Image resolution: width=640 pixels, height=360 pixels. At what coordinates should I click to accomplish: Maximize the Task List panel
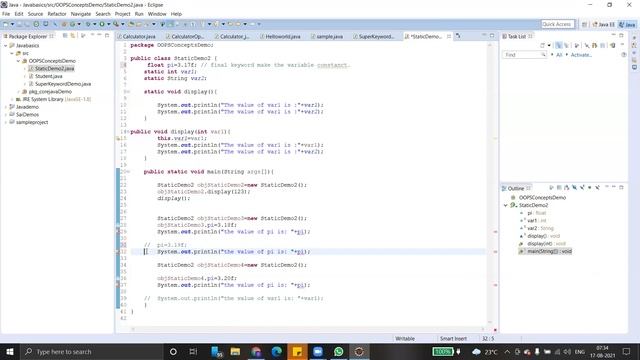point(621,35)
